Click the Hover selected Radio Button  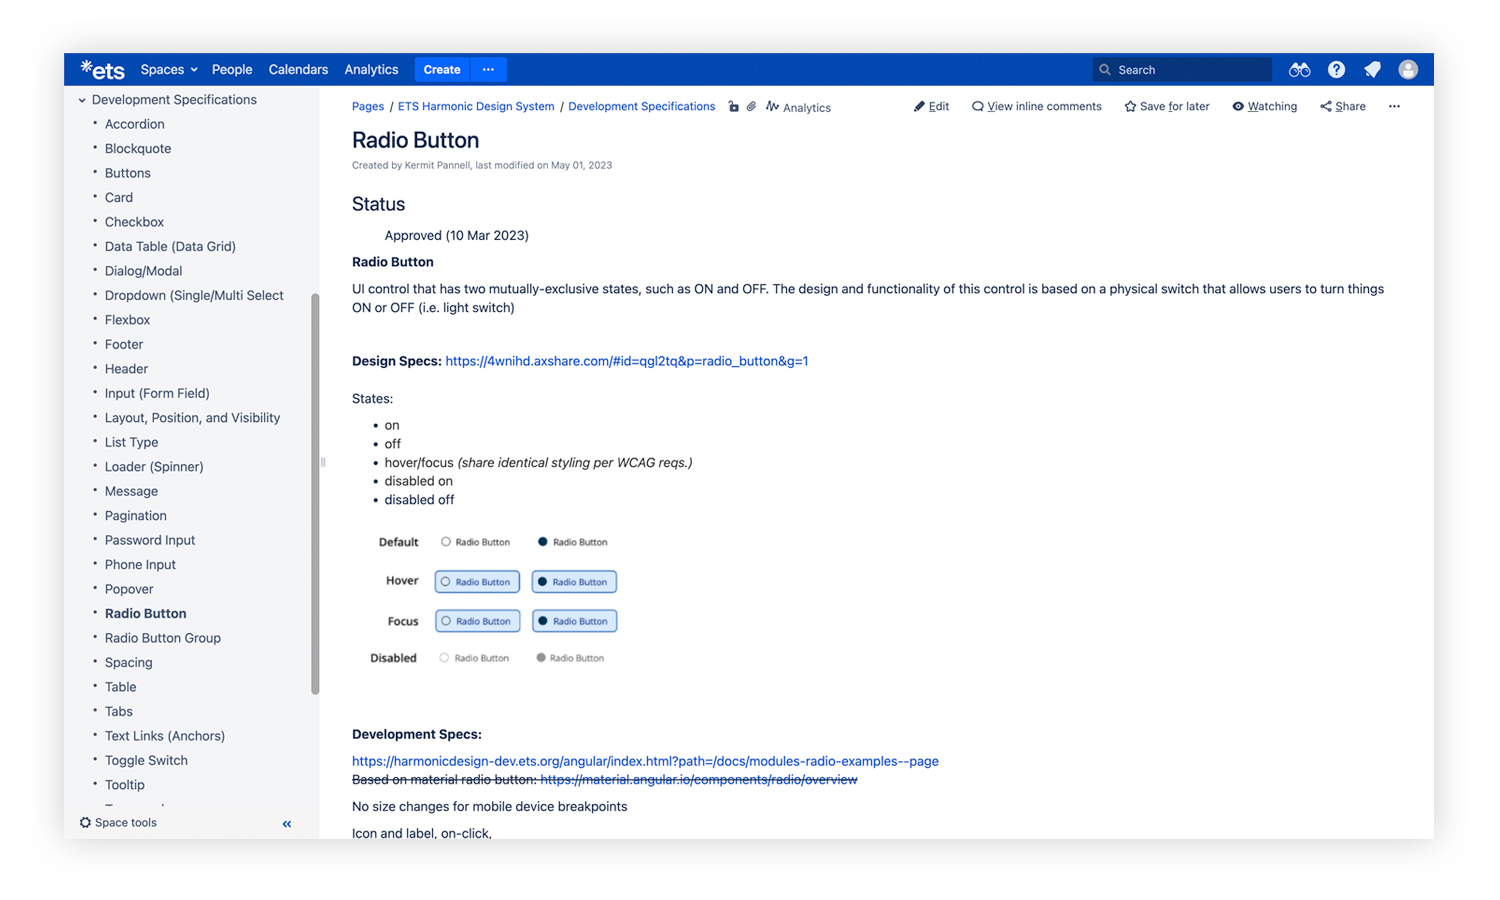(x=574, y=582)
